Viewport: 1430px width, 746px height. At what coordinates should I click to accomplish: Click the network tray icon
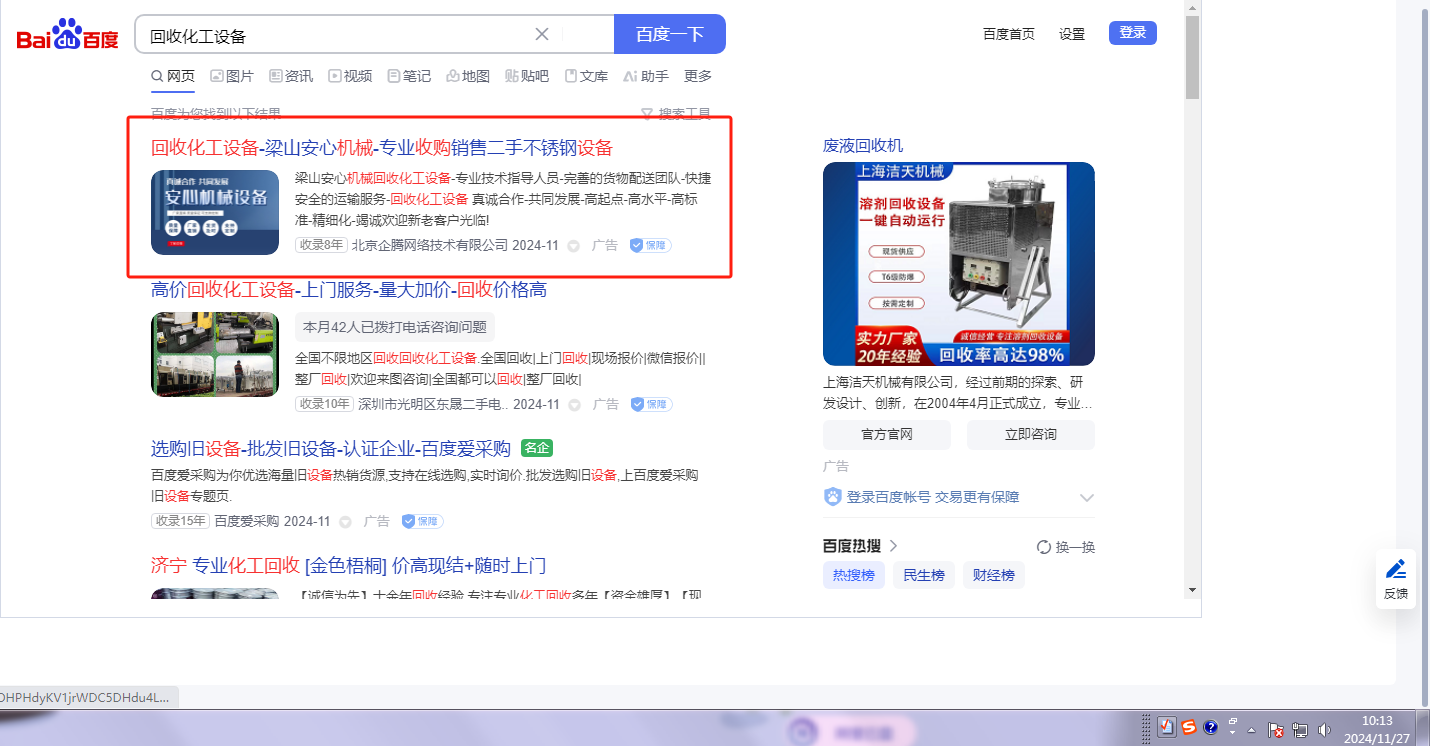pyautogui.click(x=1300, y=729)
